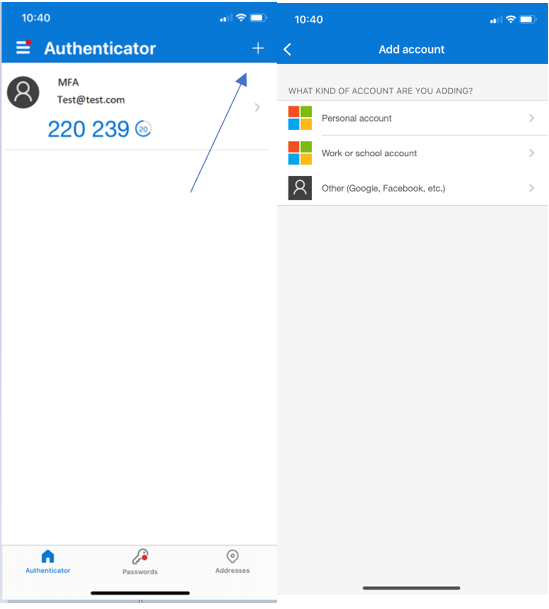
Task: Switch to the Addresses tab label
Action: (x=233, y=571)
